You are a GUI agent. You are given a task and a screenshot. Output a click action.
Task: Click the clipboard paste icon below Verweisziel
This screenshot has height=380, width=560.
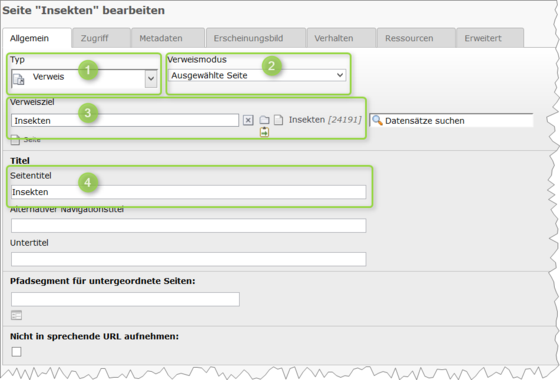click(264, 132)
